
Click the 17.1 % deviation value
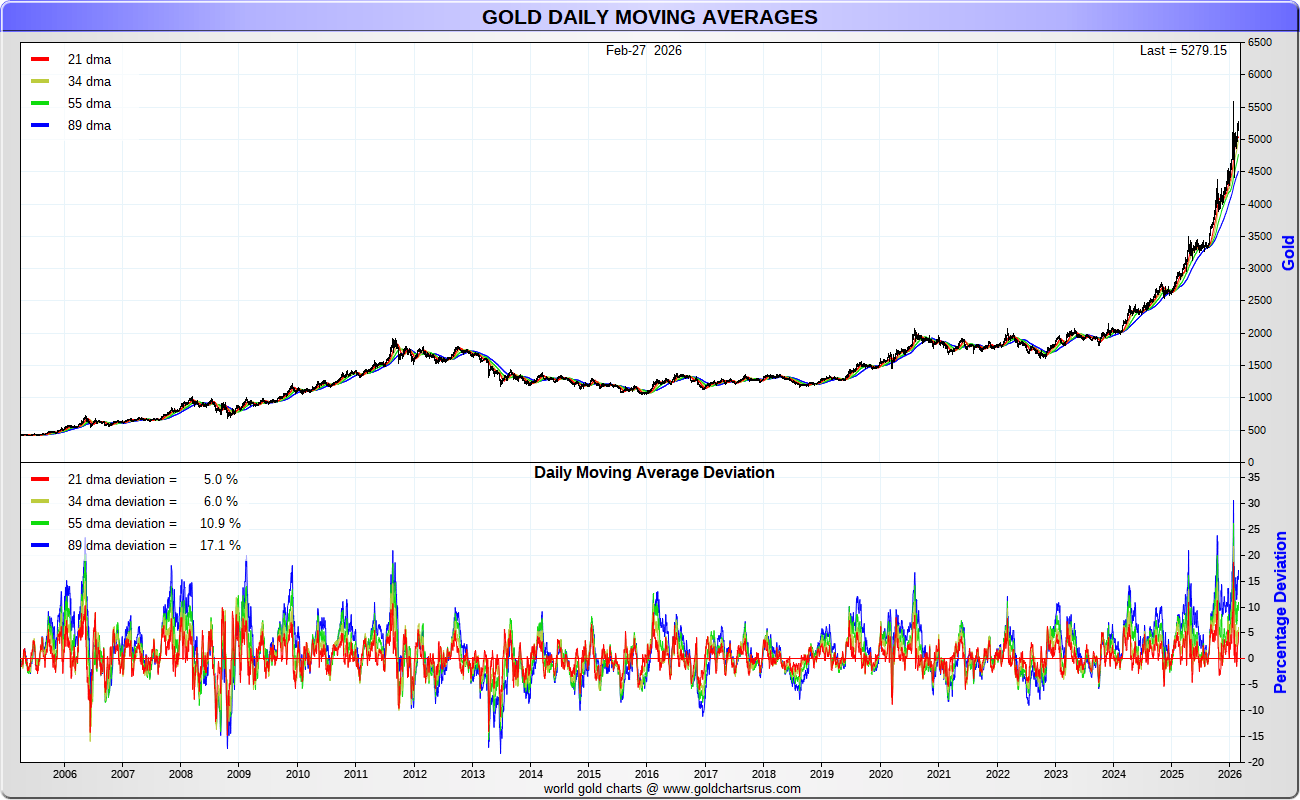click(x=220, y=546)
